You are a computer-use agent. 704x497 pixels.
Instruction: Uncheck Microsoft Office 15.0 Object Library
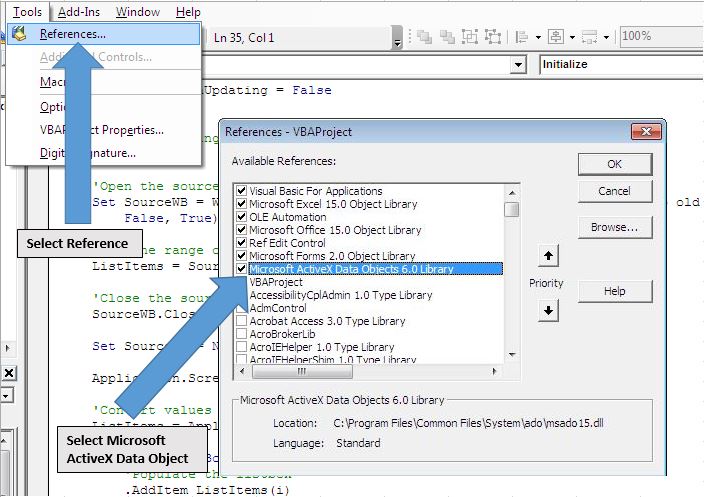coord(242,229)
